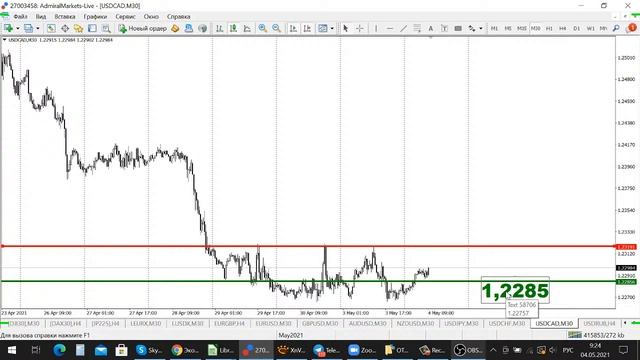Switch chart to candlesticks style
This screenshot has height=360, width=640.
pyautogui.click(x=233, y=28)
